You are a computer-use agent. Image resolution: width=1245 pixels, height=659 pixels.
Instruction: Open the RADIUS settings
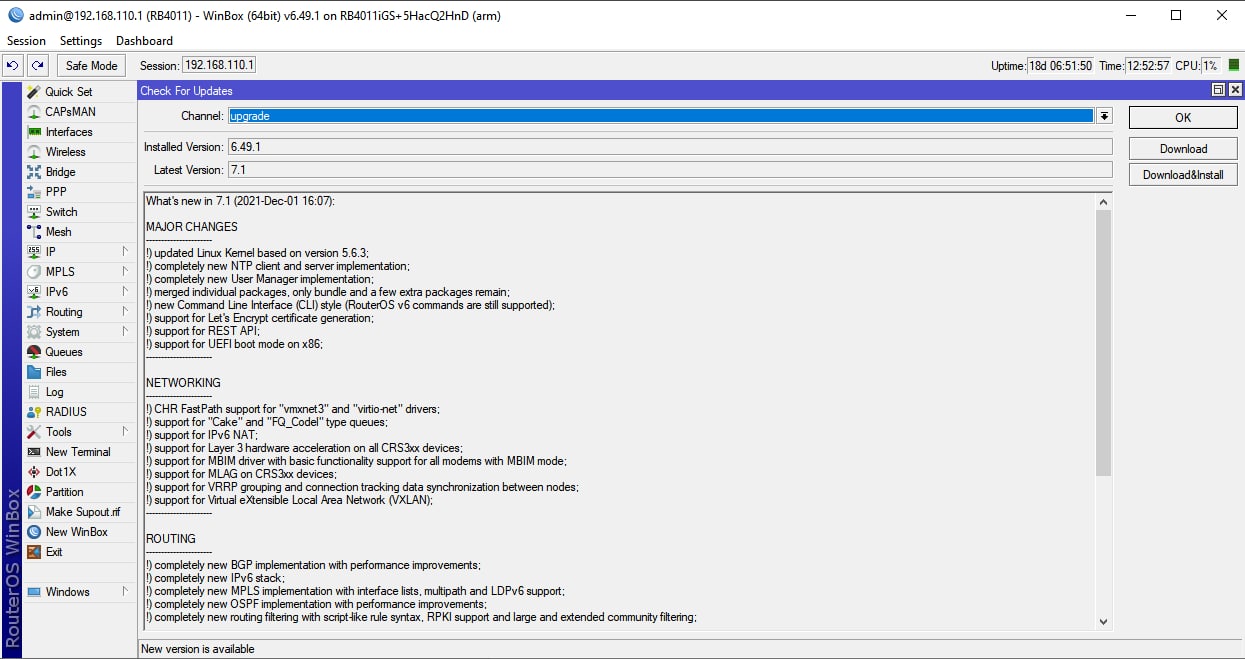click(80, 412)
